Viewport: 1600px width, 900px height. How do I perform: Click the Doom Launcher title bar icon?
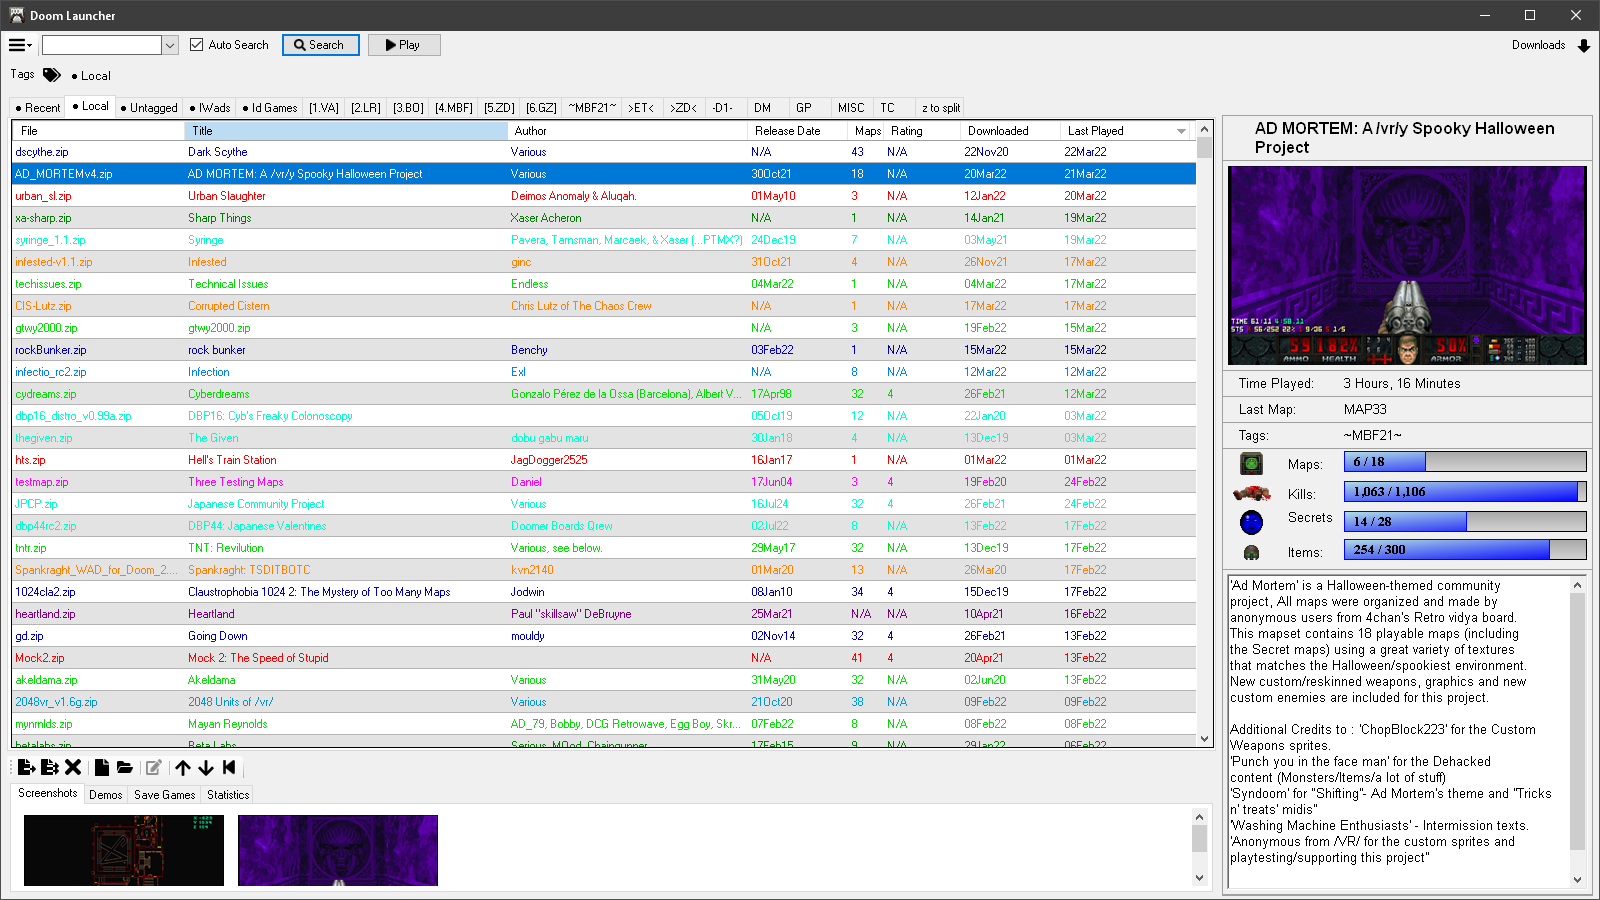(16, 15)
